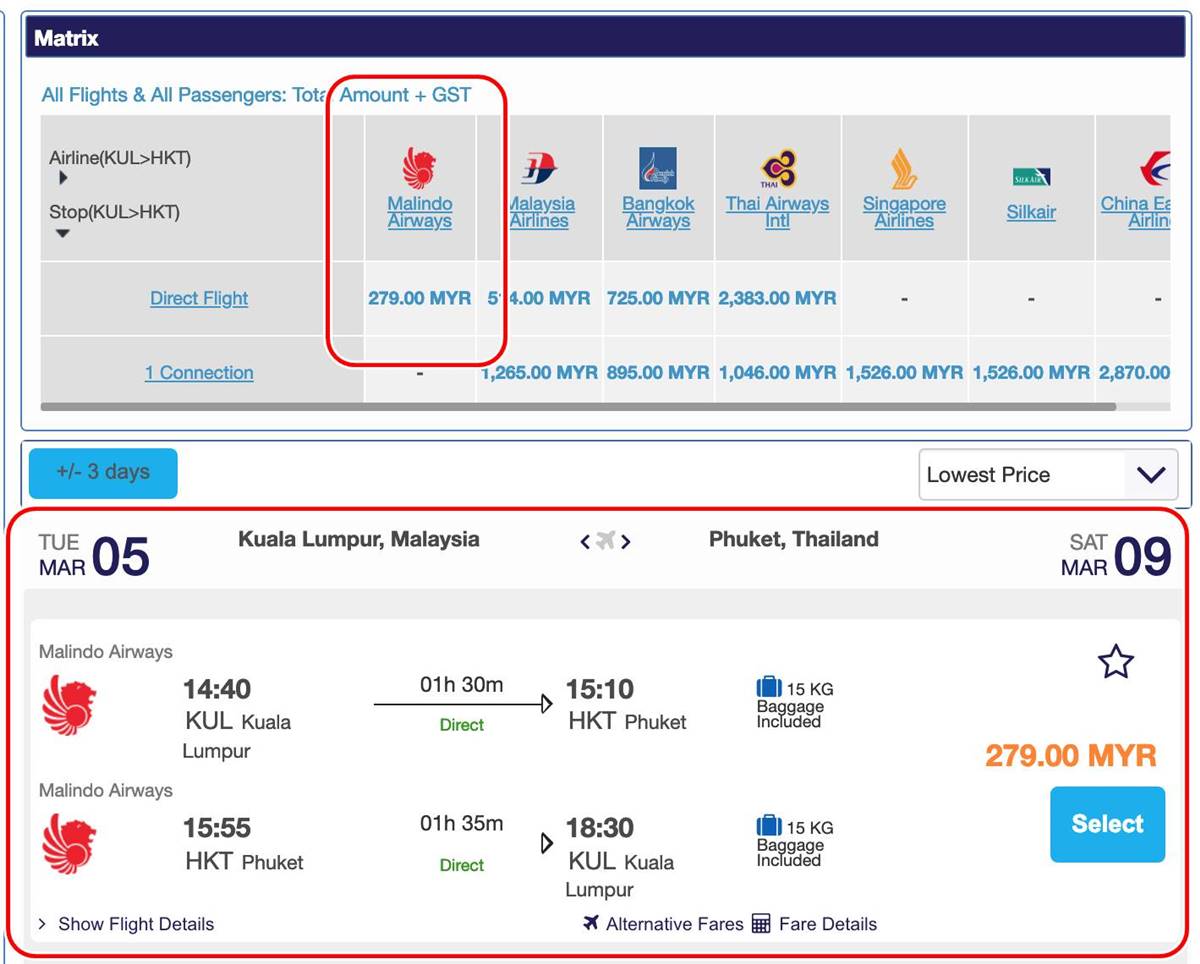Click the matrix horizontal scrollbar
Screen dimensions: 1200x964
578,407
